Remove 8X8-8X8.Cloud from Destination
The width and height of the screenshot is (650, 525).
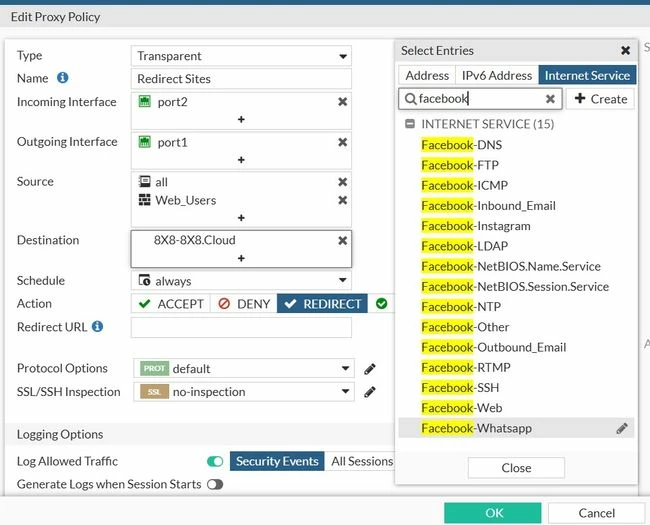click(342, 241)
